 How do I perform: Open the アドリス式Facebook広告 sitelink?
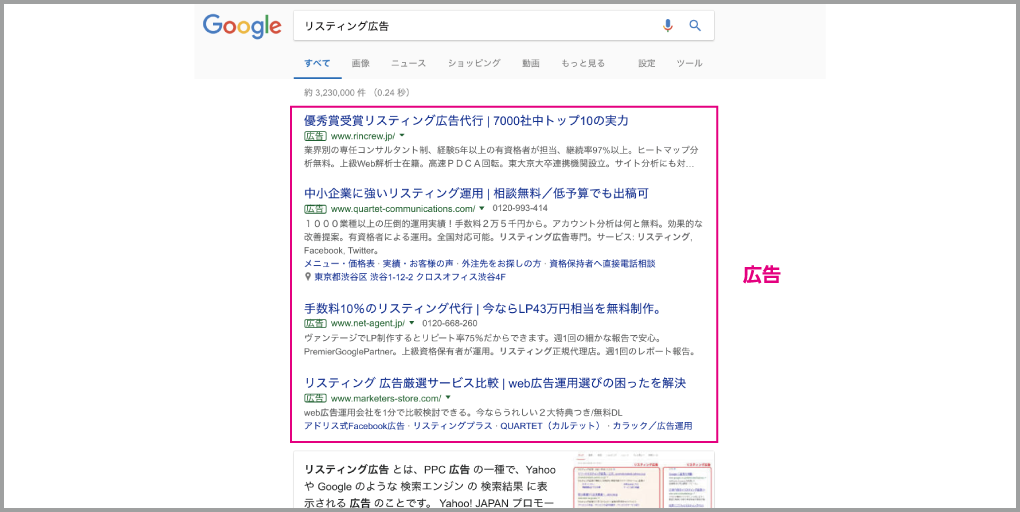coord(354,425)
